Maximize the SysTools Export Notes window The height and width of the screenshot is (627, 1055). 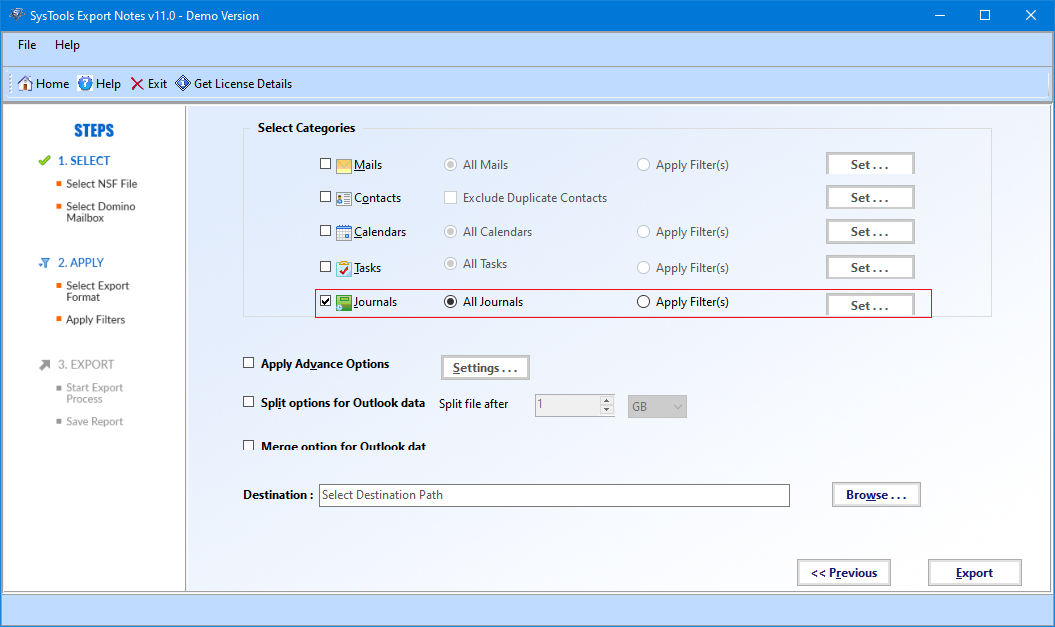point(984,15)
